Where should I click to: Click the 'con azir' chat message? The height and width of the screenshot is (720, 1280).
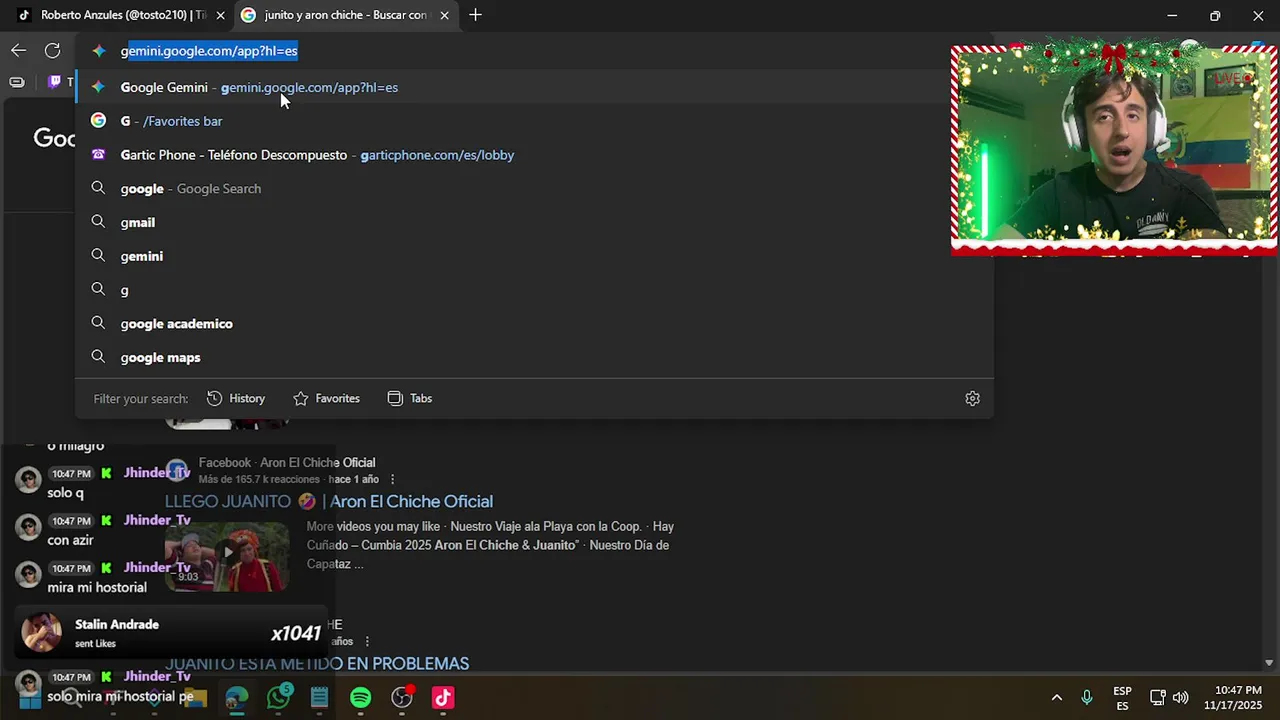(70, 540)
